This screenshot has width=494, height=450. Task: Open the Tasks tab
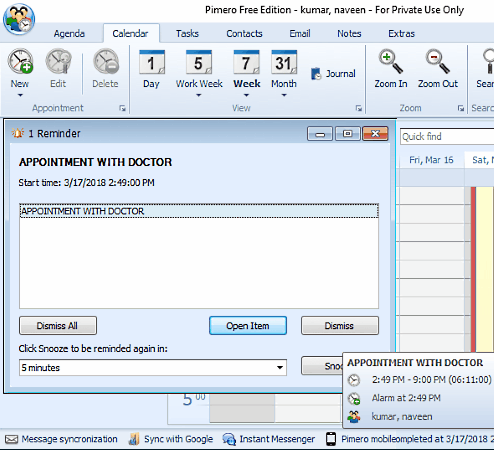[x=187, y=34]
